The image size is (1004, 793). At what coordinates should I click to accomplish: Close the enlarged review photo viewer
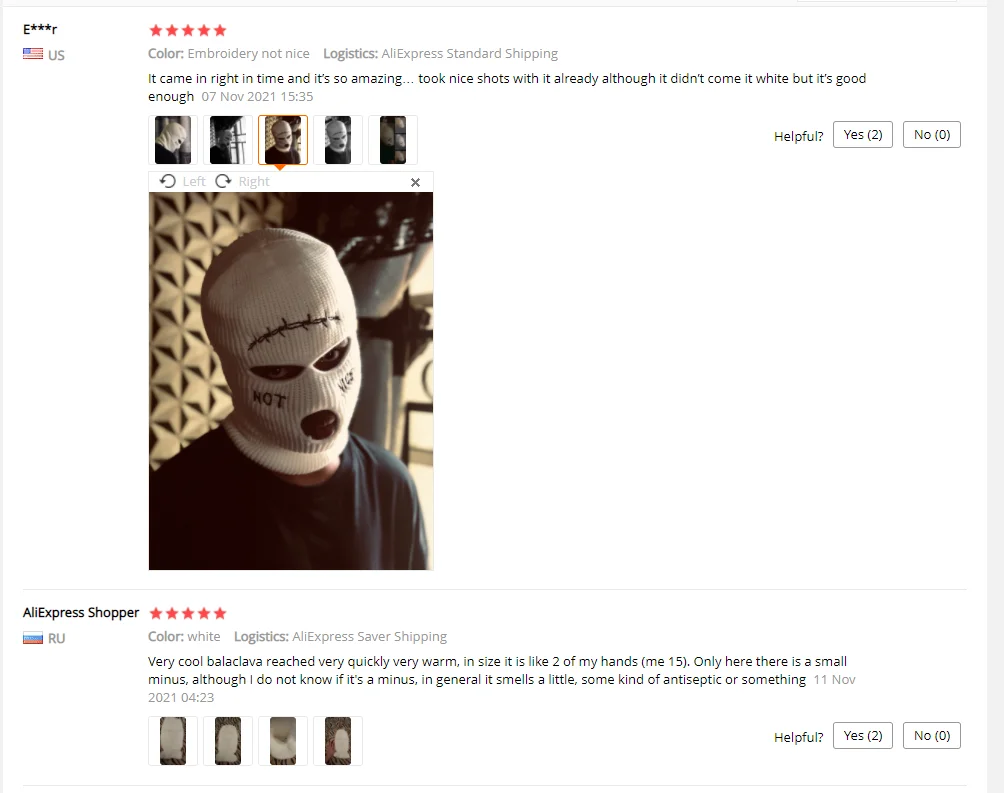tap(415, 183)
